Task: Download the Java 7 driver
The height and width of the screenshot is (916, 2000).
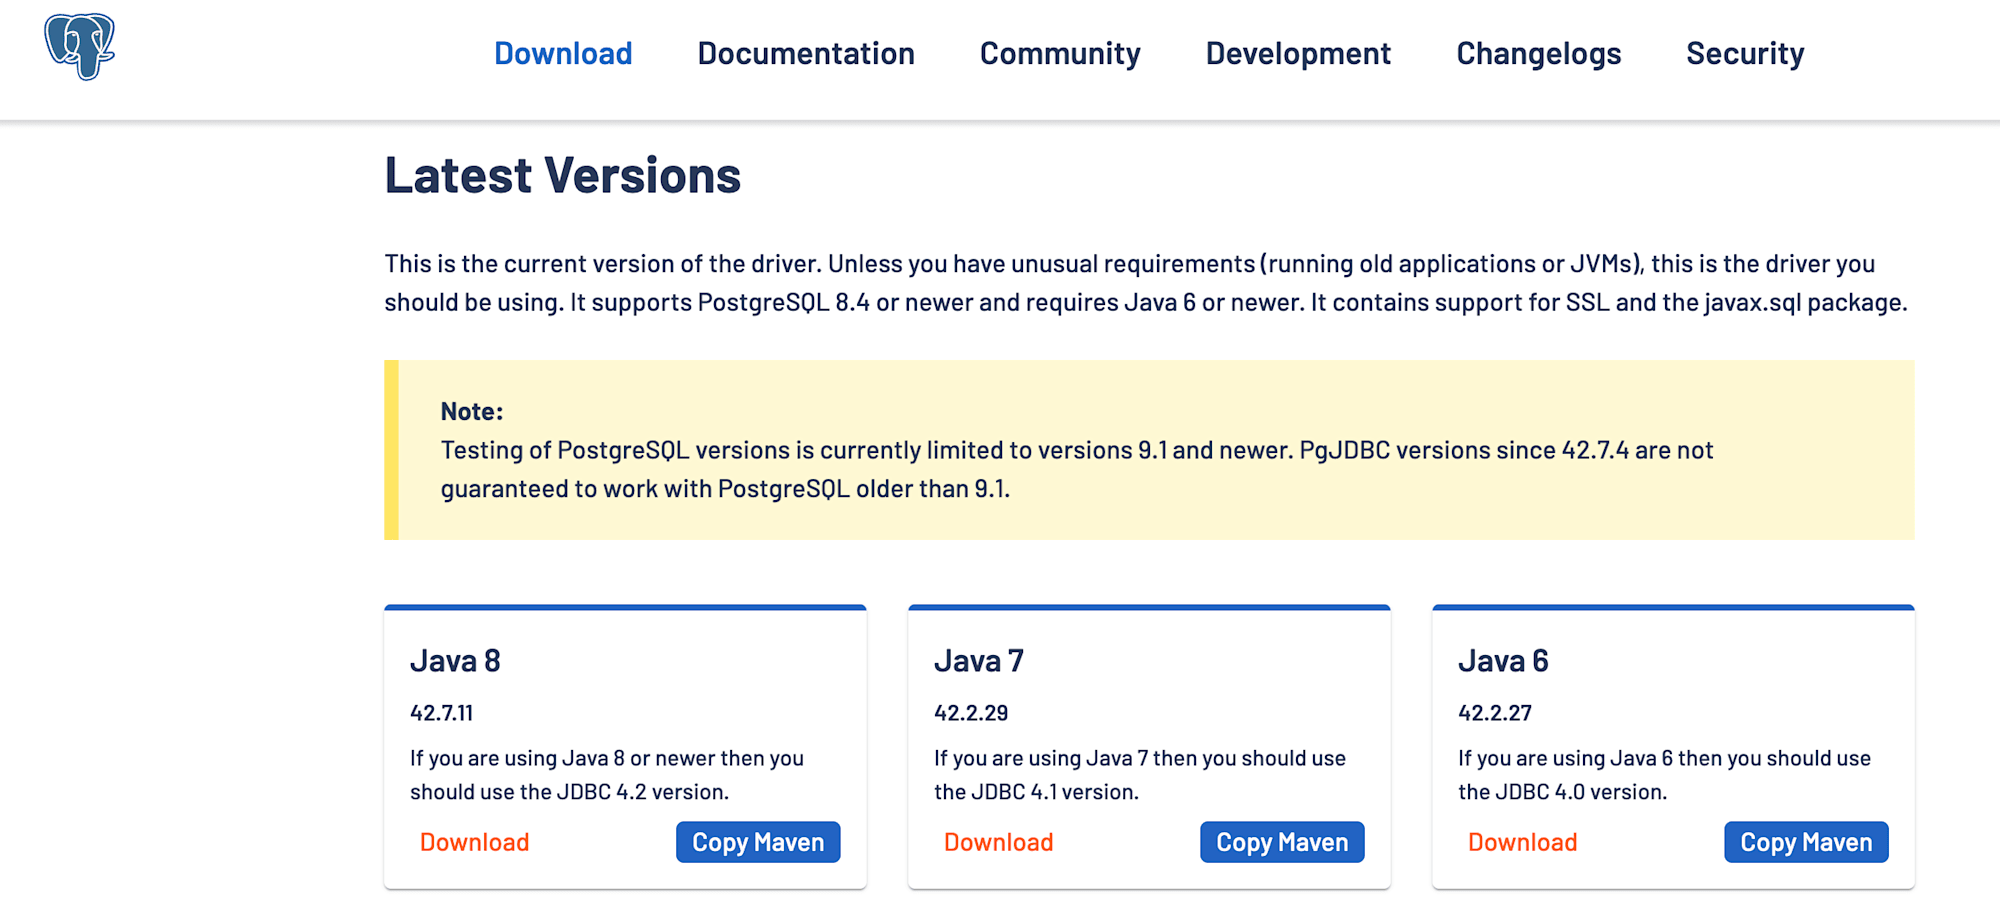Action: pyautogui.click(x=998, y=842)
